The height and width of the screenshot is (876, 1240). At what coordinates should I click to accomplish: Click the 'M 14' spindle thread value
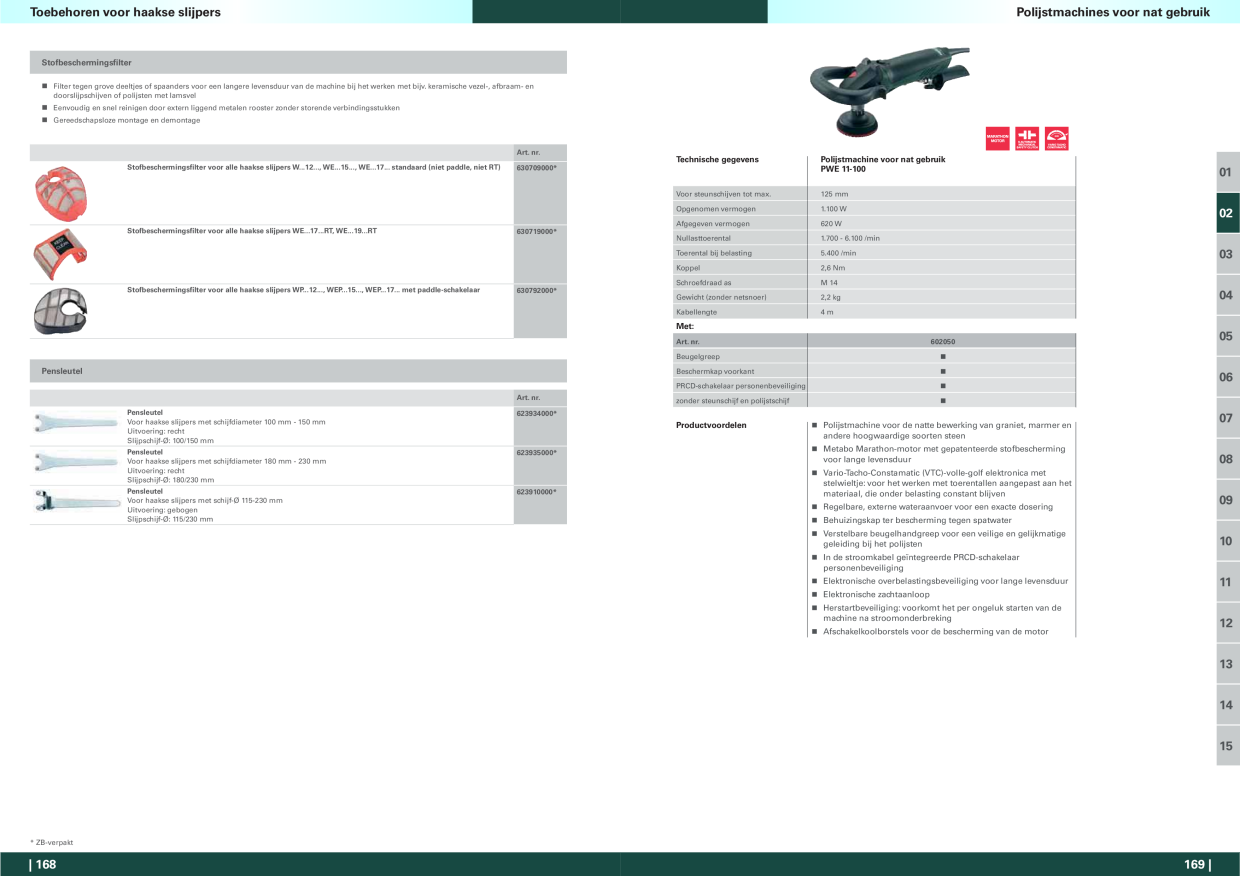point(829,283)
